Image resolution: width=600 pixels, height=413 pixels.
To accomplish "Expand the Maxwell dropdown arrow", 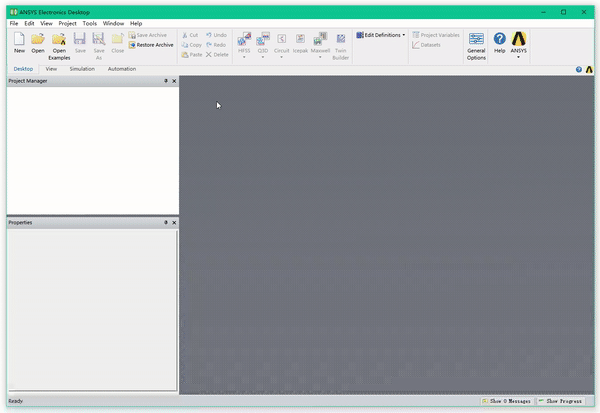I will pos(320,57).
